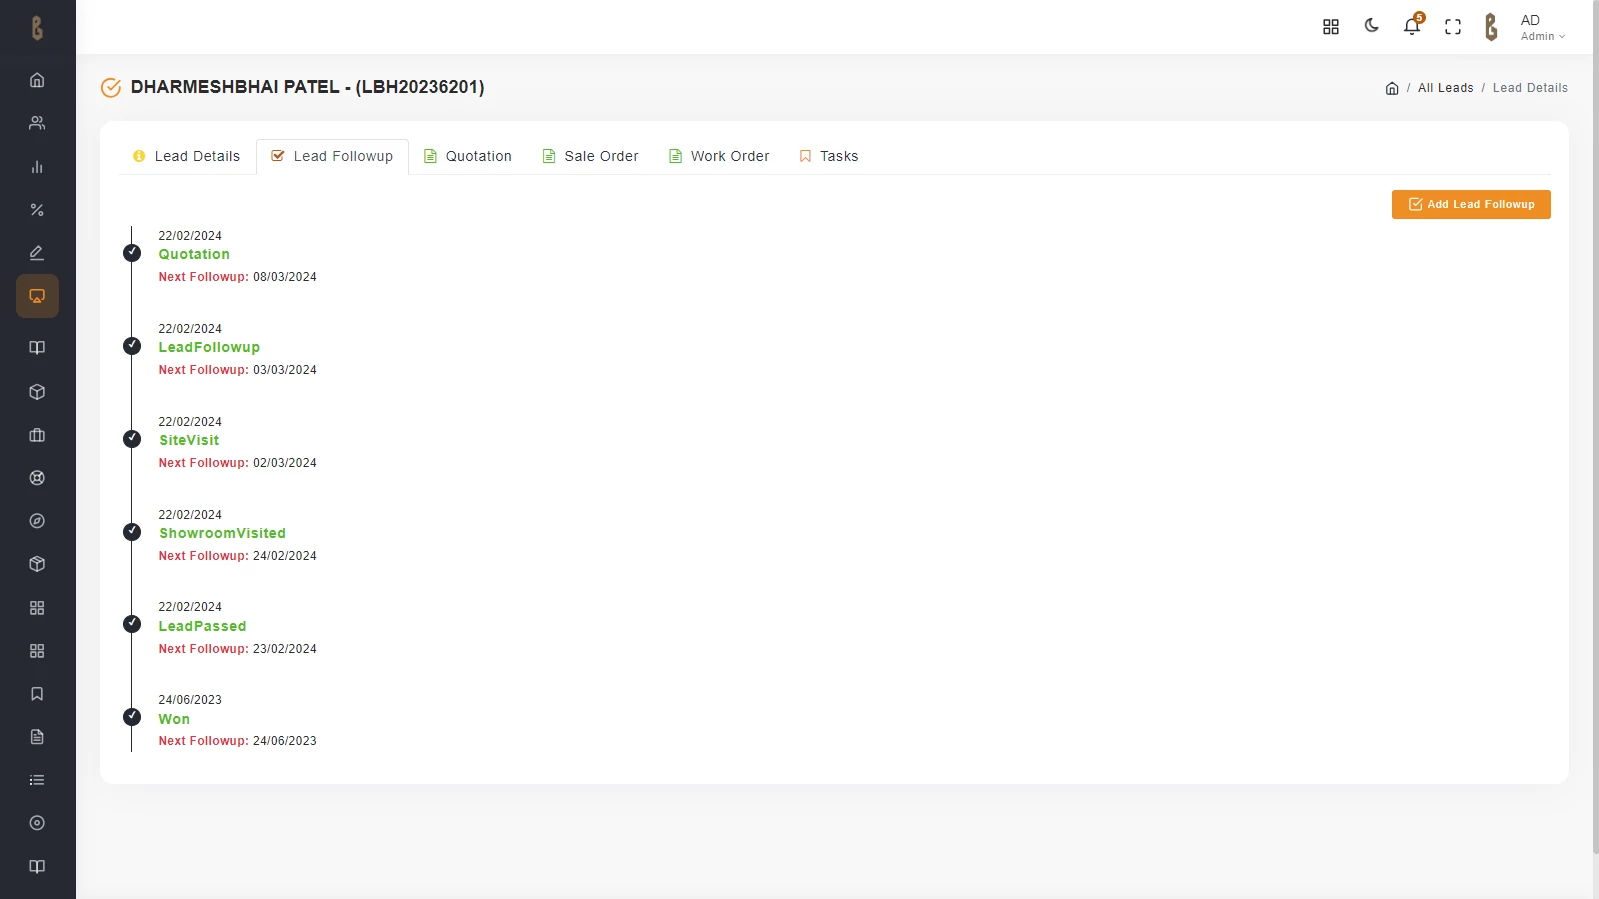
Task: Click the fullscreen icon in the header
Action: (1452, 27)
